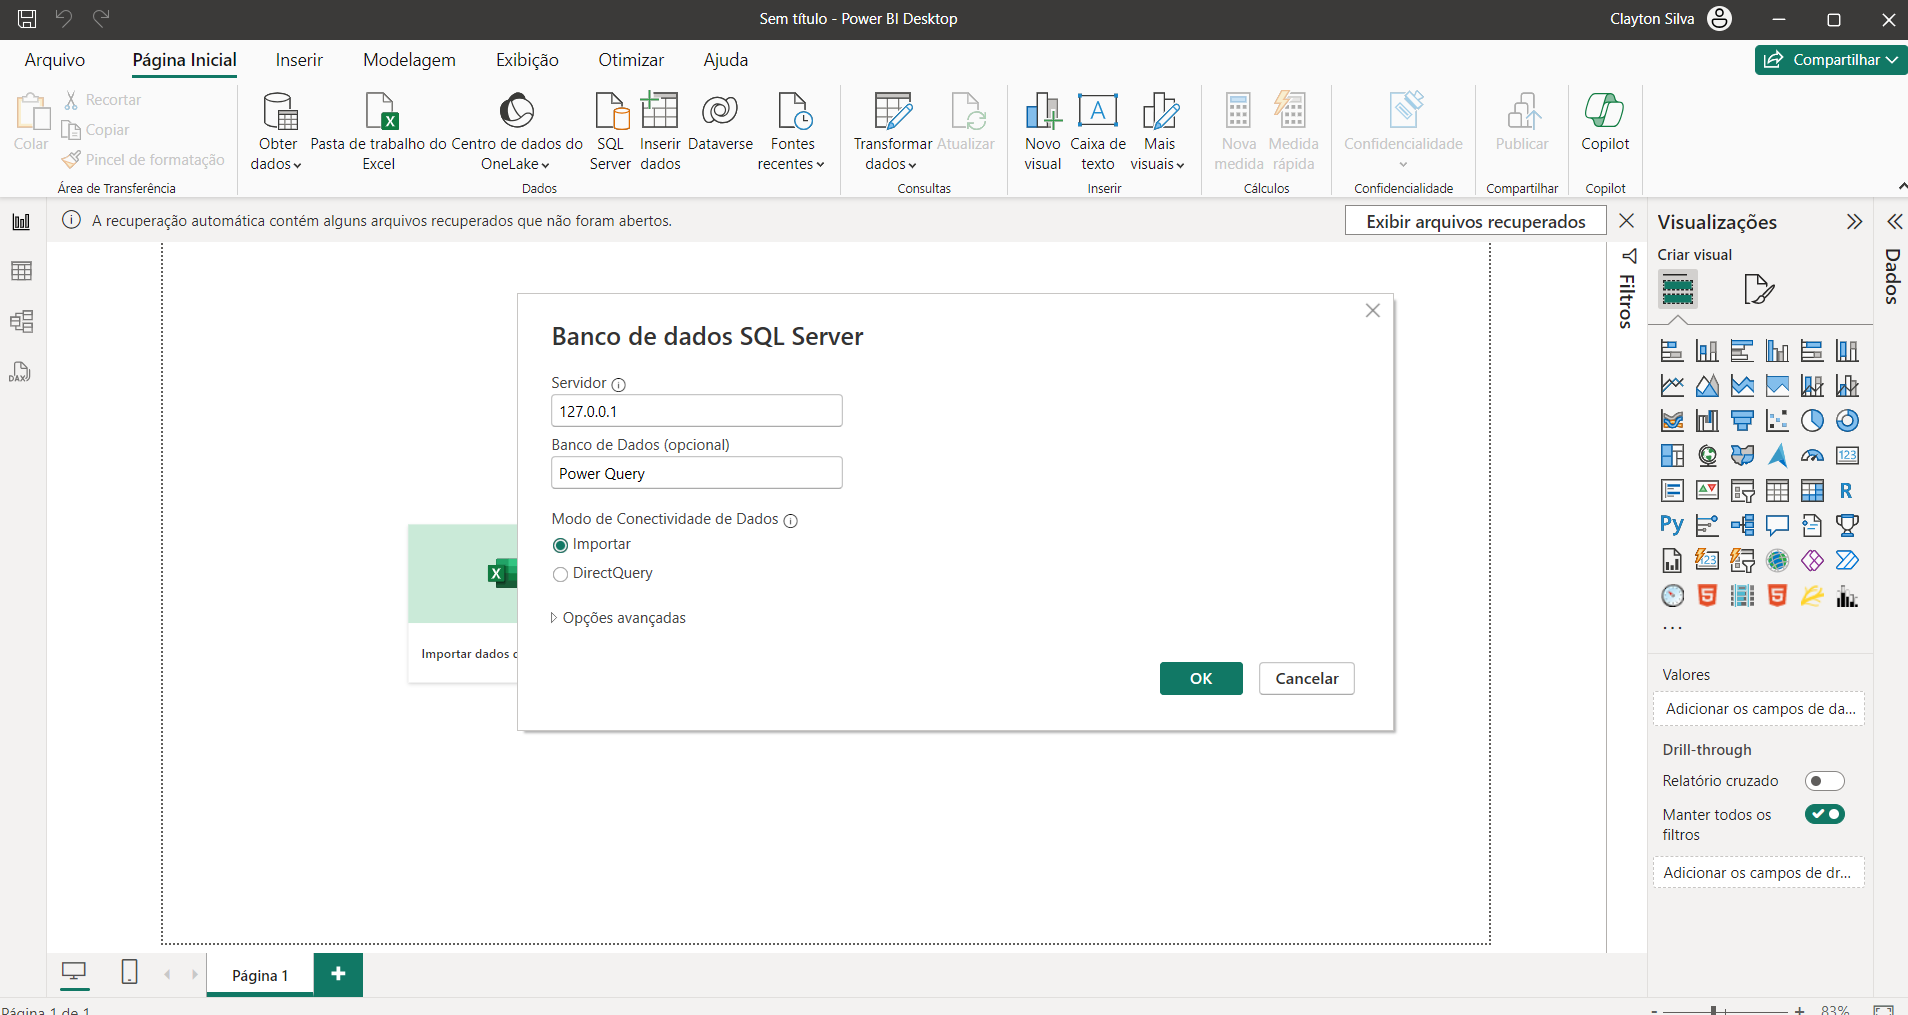This screenshot has width=1908, height=1015.
Task: Click the Banco de Dados input field
Action: [697, 473]
